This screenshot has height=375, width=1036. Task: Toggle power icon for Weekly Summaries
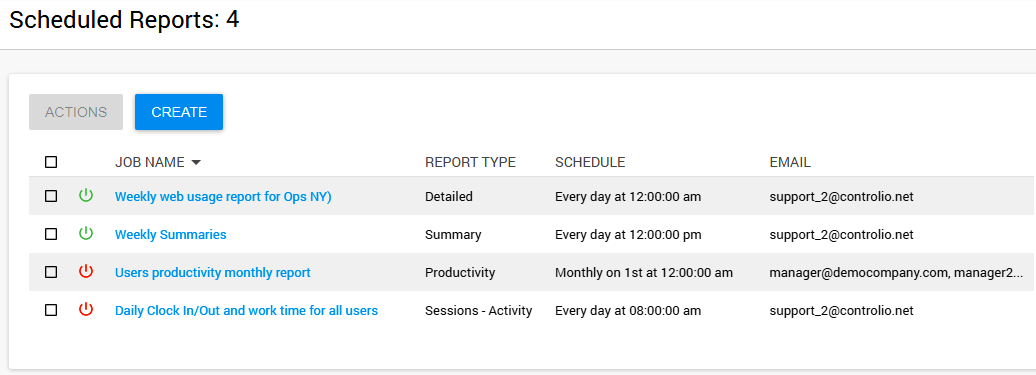(x=86, y=234)
